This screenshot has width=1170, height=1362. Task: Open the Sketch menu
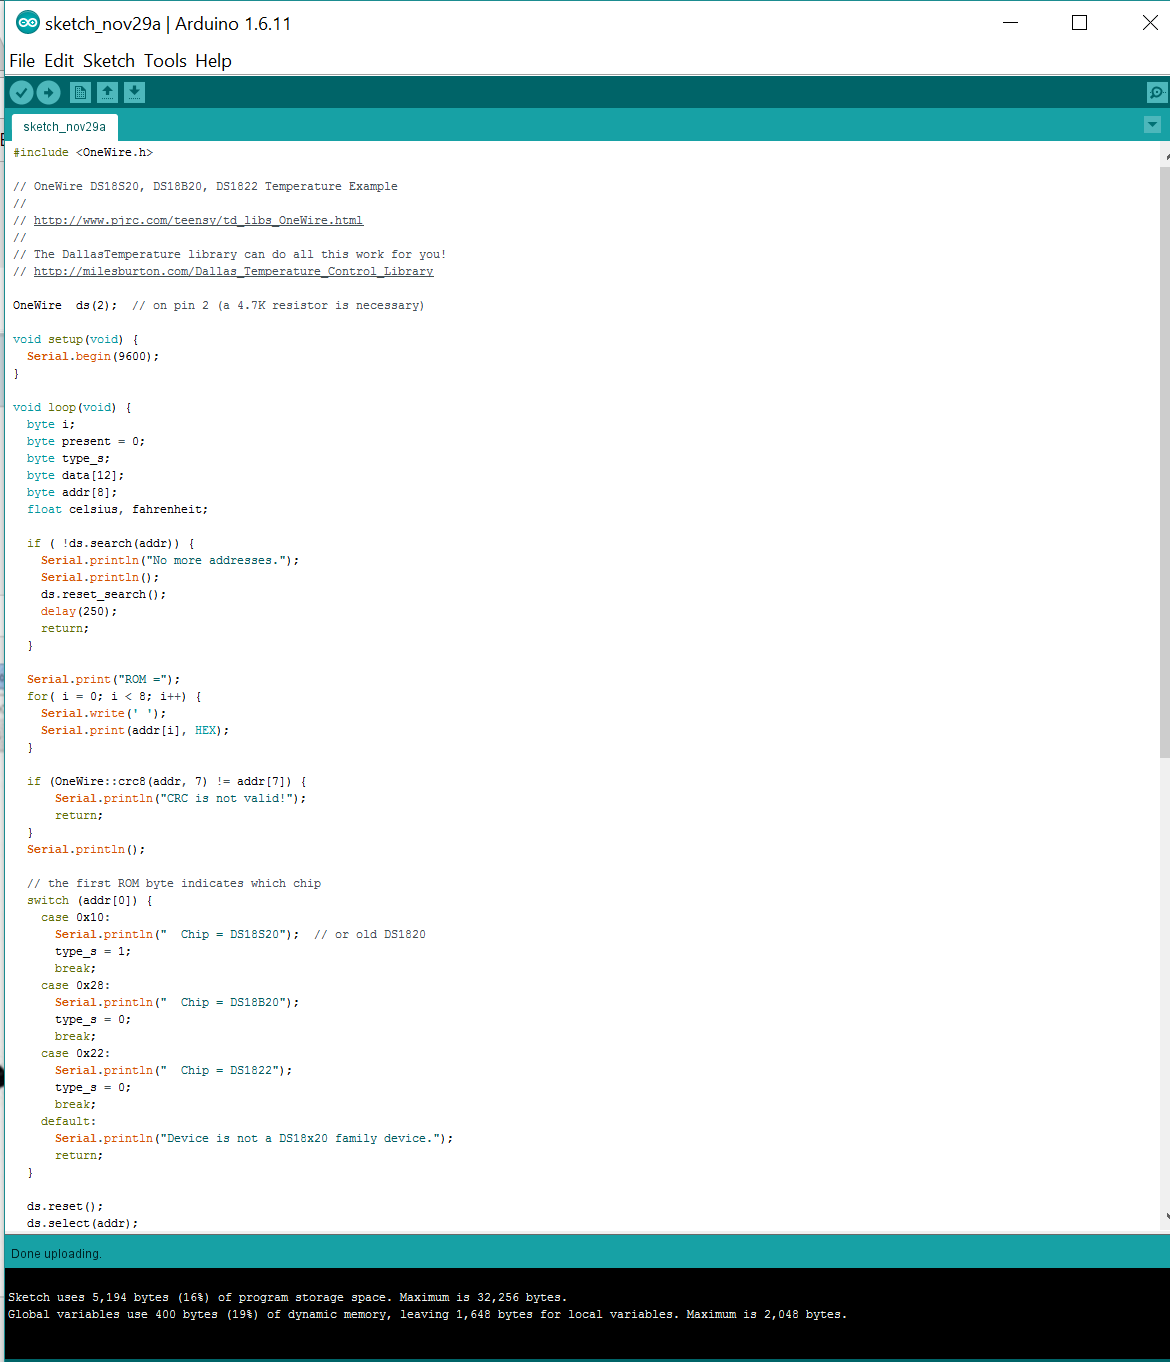(x=108, y=61)
